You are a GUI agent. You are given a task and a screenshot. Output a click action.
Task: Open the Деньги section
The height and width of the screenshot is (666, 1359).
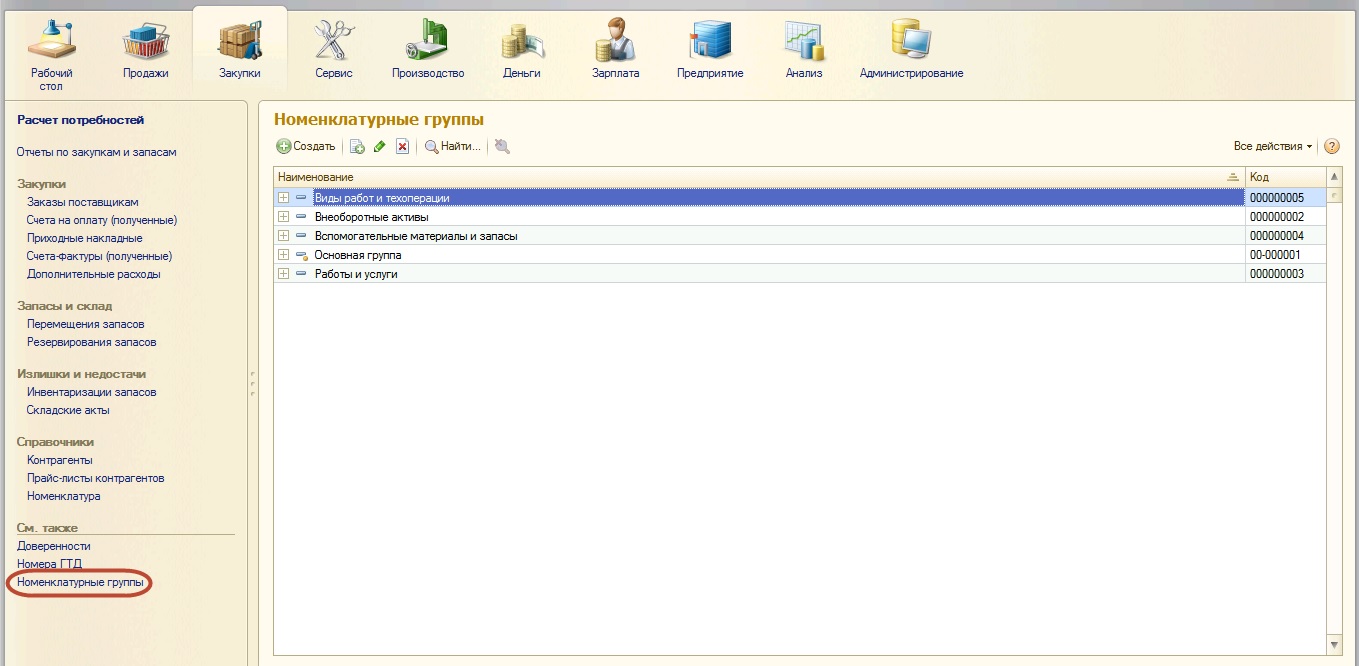pyautogui.click(x=522, y=51)
